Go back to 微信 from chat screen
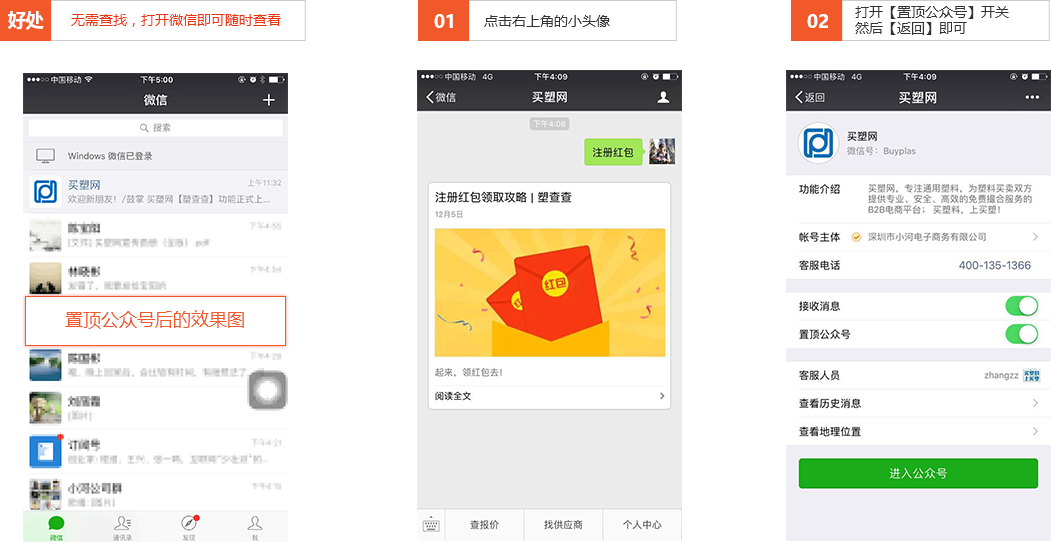1051x542 pixels. coord(441,97)
